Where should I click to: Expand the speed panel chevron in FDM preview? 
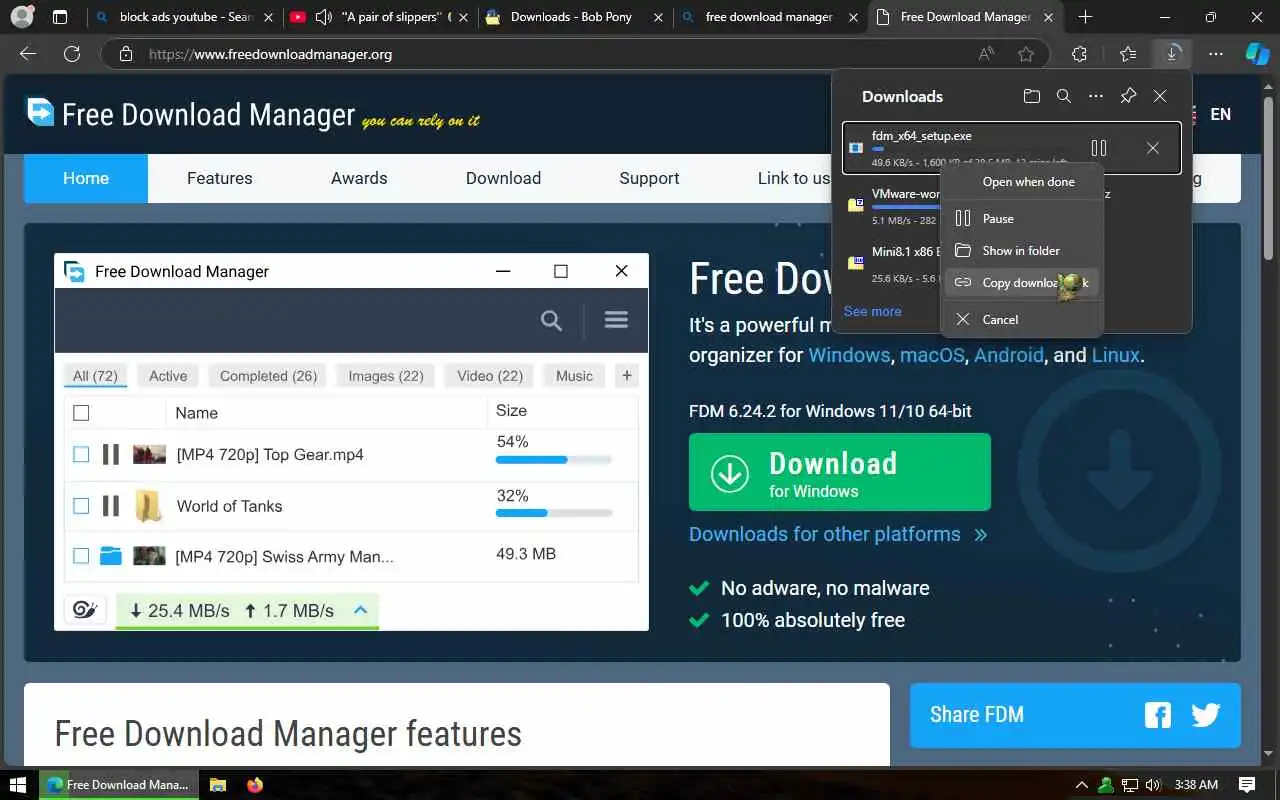click(361, 610)
